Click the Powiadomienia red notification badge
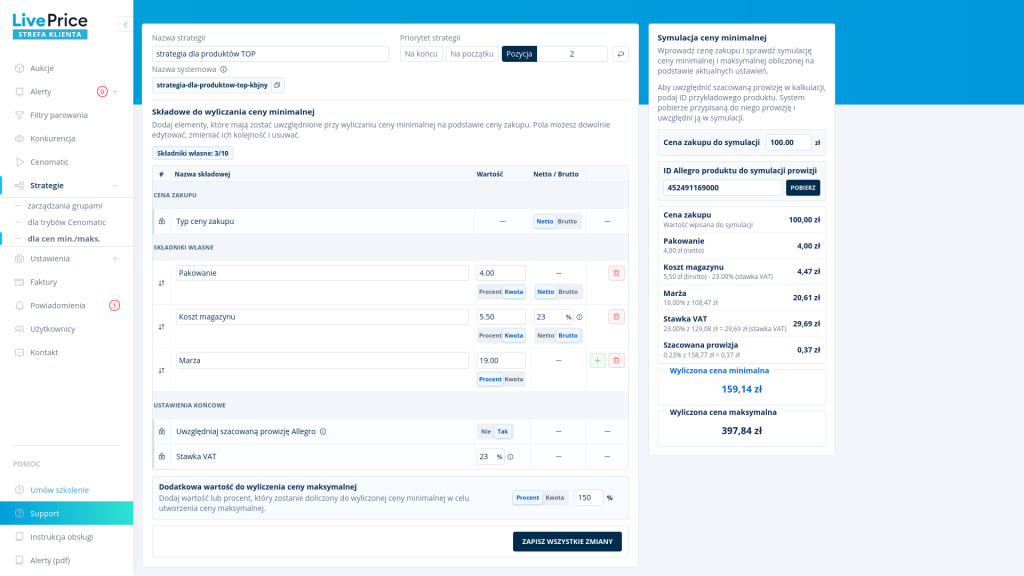 (x=114, y=305)
